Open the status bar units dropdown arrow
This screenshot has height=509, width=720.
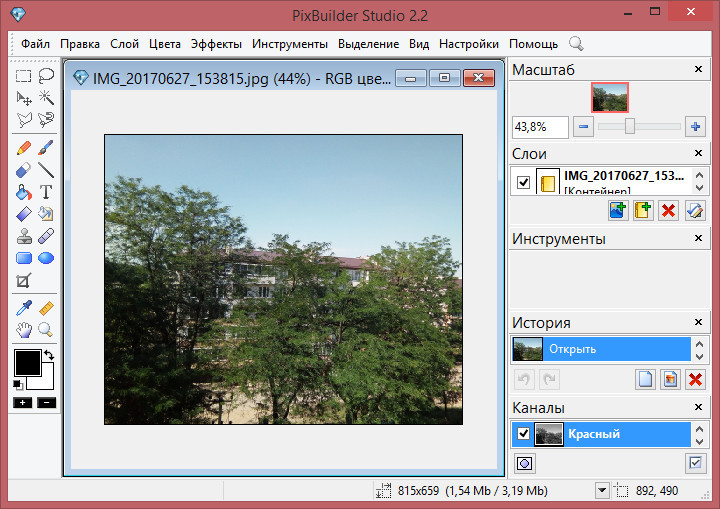click(602, 491)
